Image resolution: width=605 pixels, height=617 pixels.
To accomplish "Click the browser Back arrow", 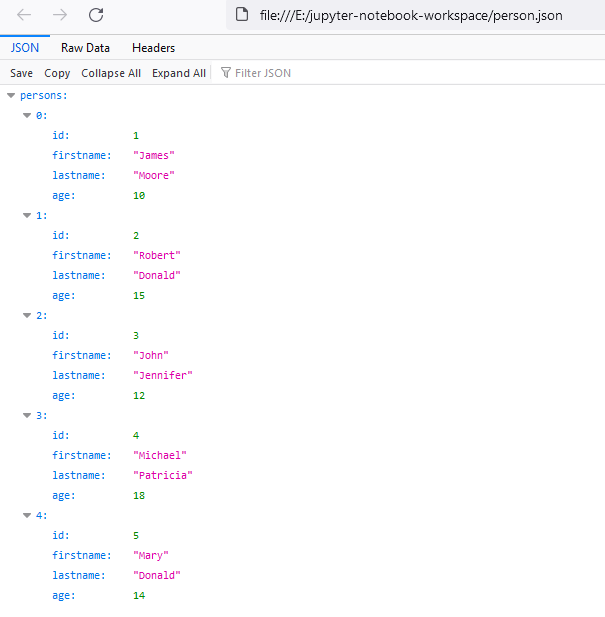I will click(x=24, y=15).
